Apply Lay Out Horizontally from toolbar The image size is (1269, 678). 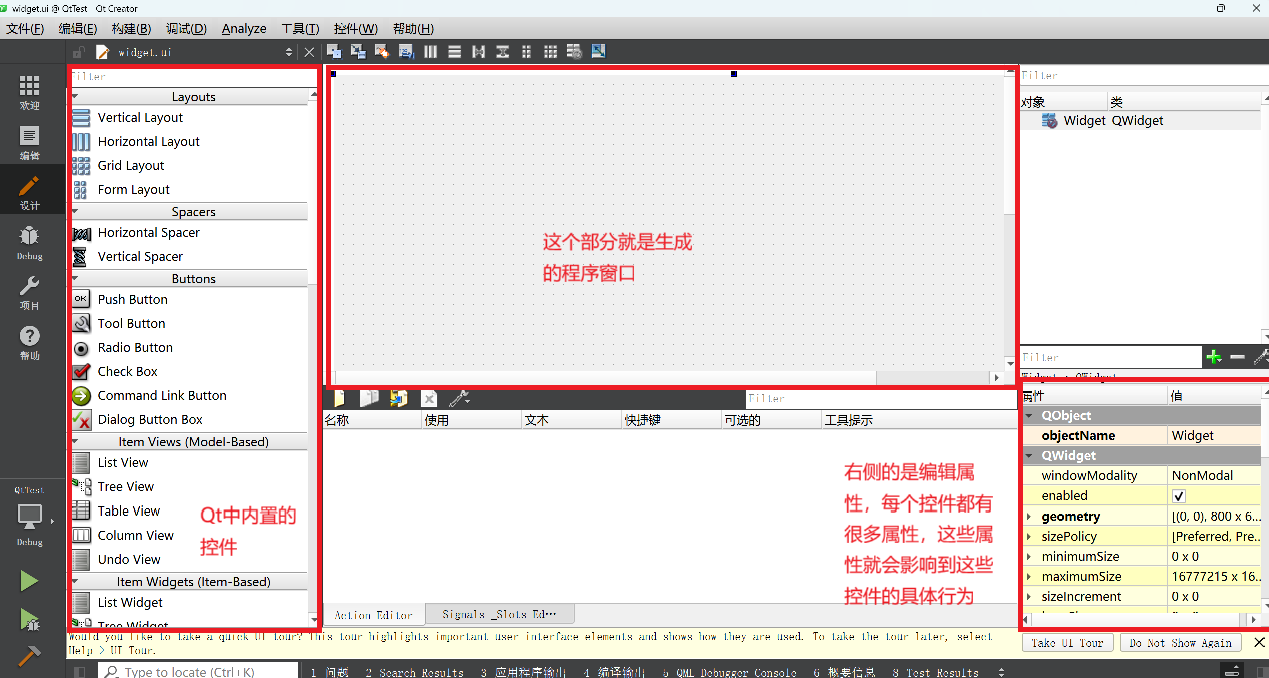[430, 51]
